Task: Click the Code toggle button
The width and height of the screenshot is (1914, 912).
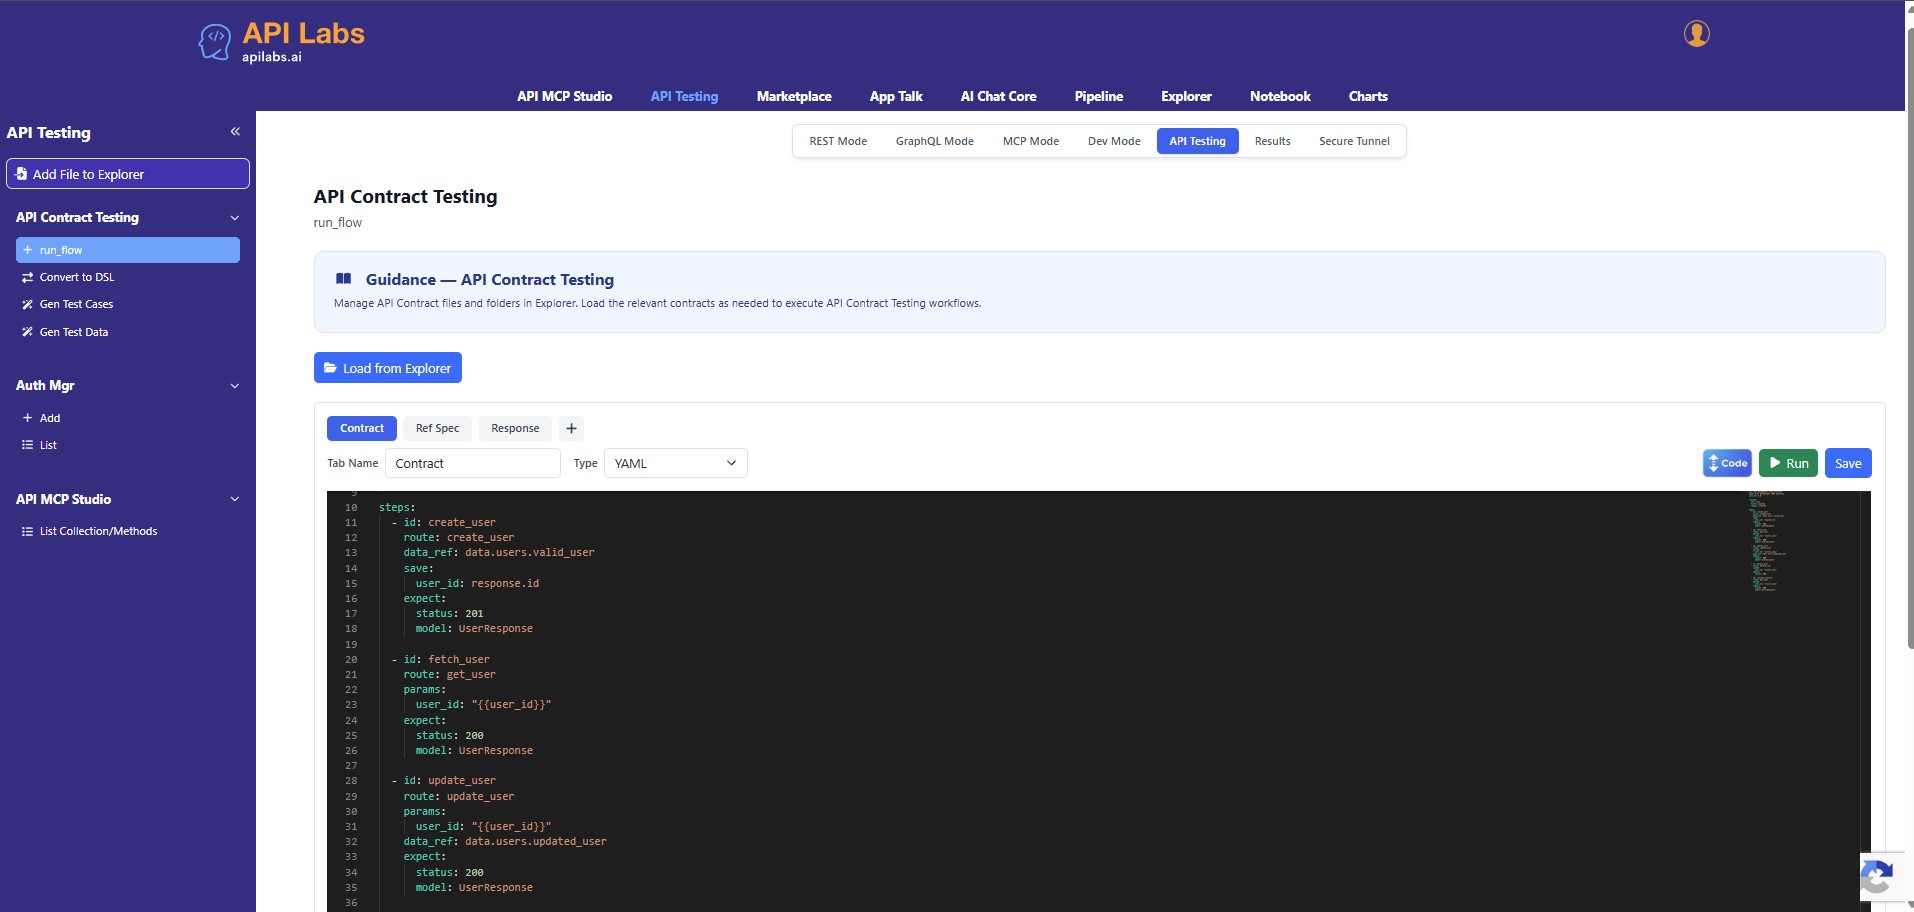Action: click(x=1727, y=463)
